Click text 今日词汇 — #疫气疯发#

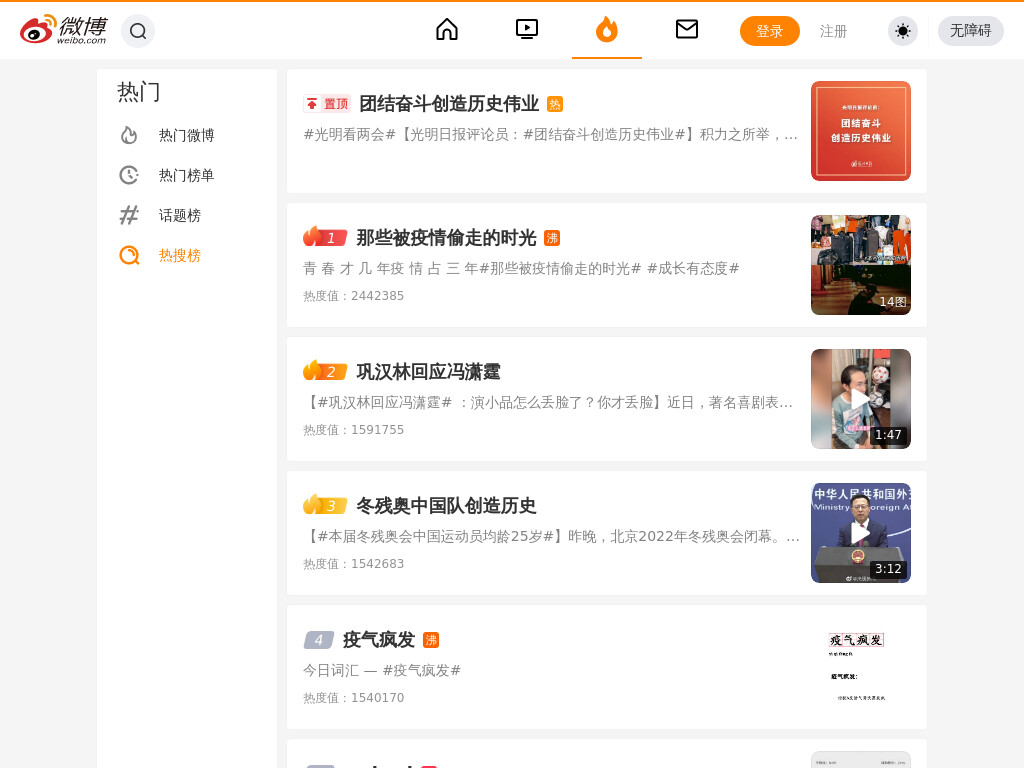click(x=382, y=671)
